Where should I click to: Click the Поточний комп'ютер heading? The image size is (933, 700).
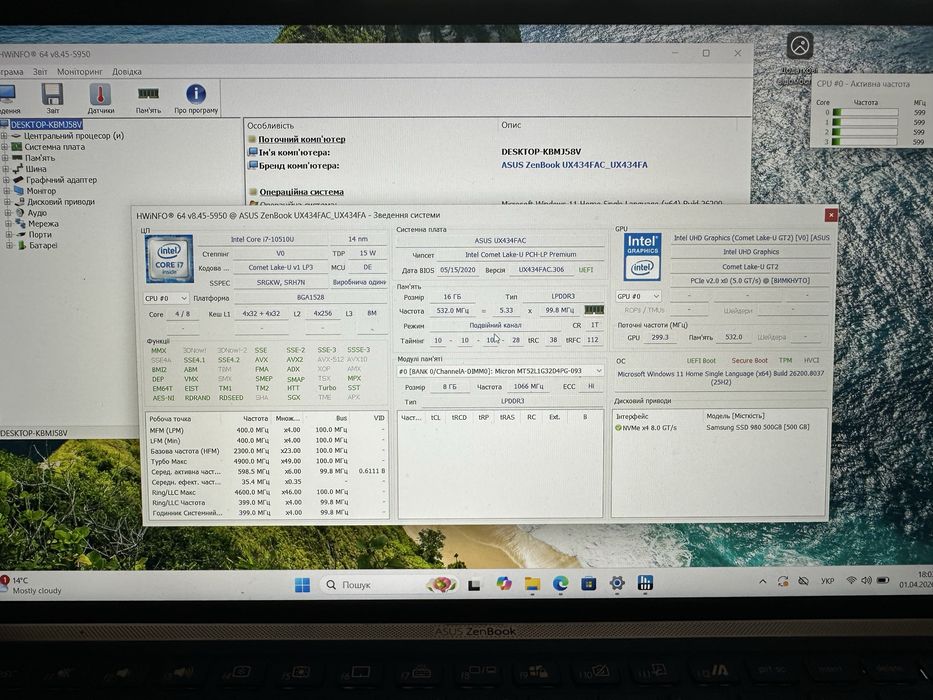[302, 139]
